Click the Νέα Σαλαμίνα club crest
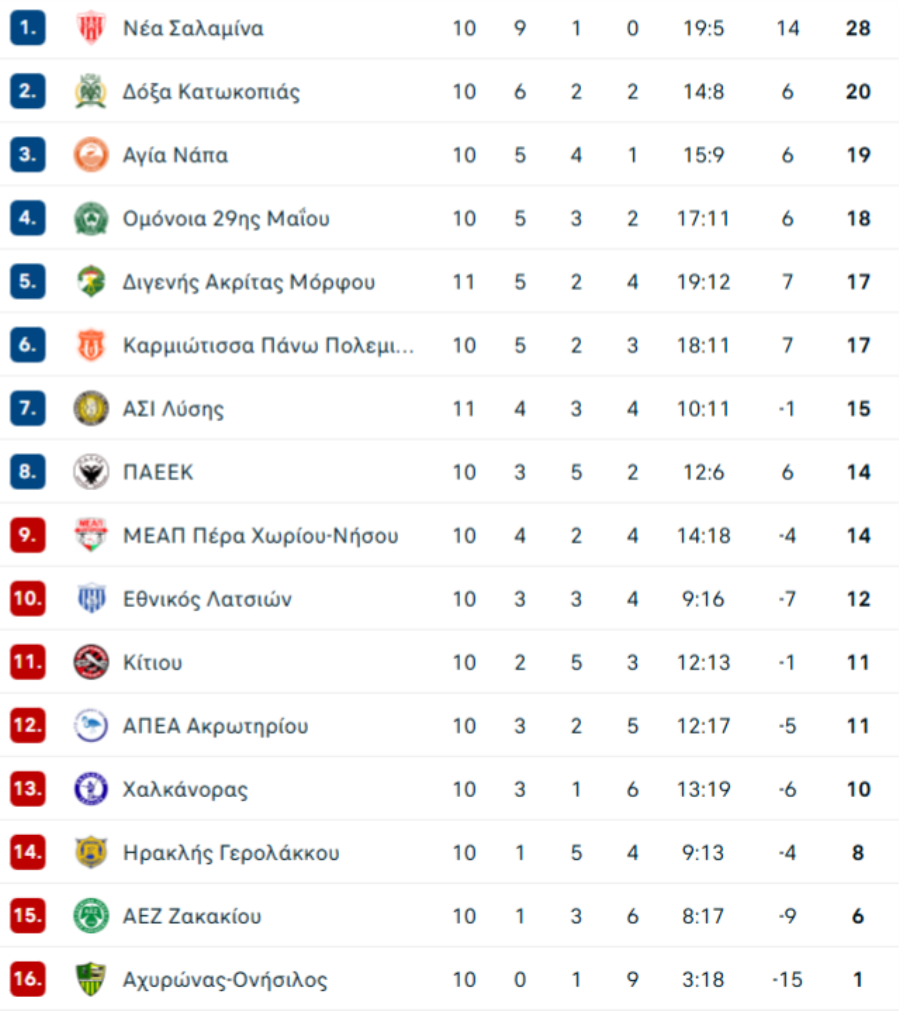899x1011 pixels. point(91,28)
